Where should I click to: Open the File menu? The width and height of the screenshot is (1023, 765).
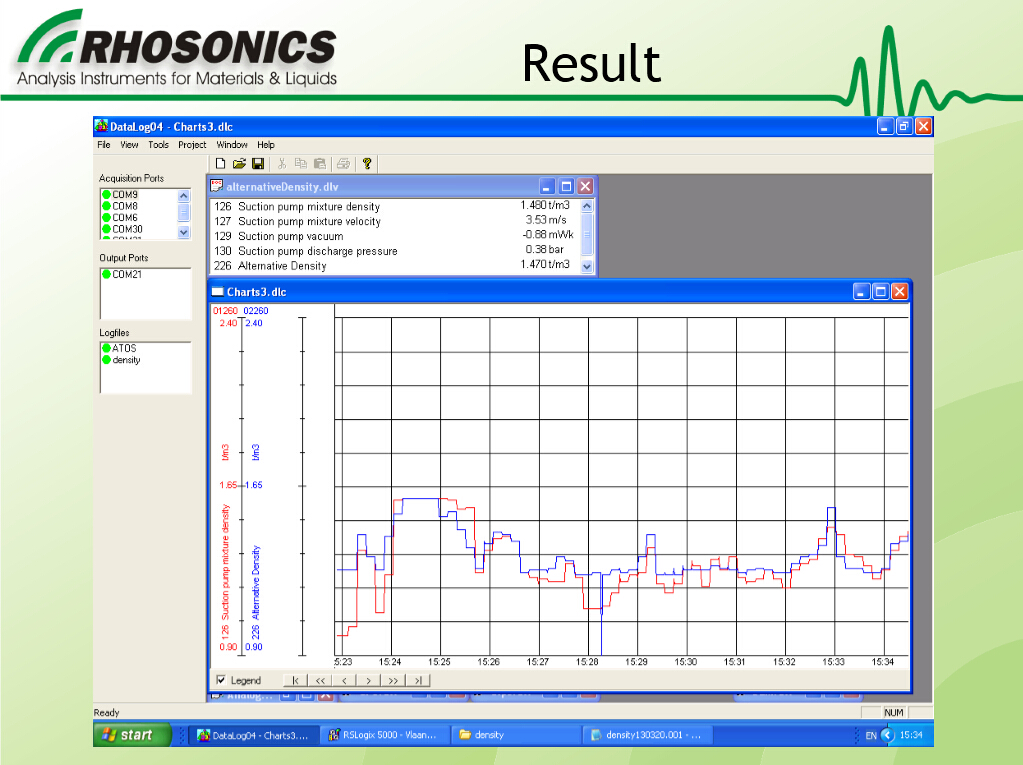[x=104, y=145]
